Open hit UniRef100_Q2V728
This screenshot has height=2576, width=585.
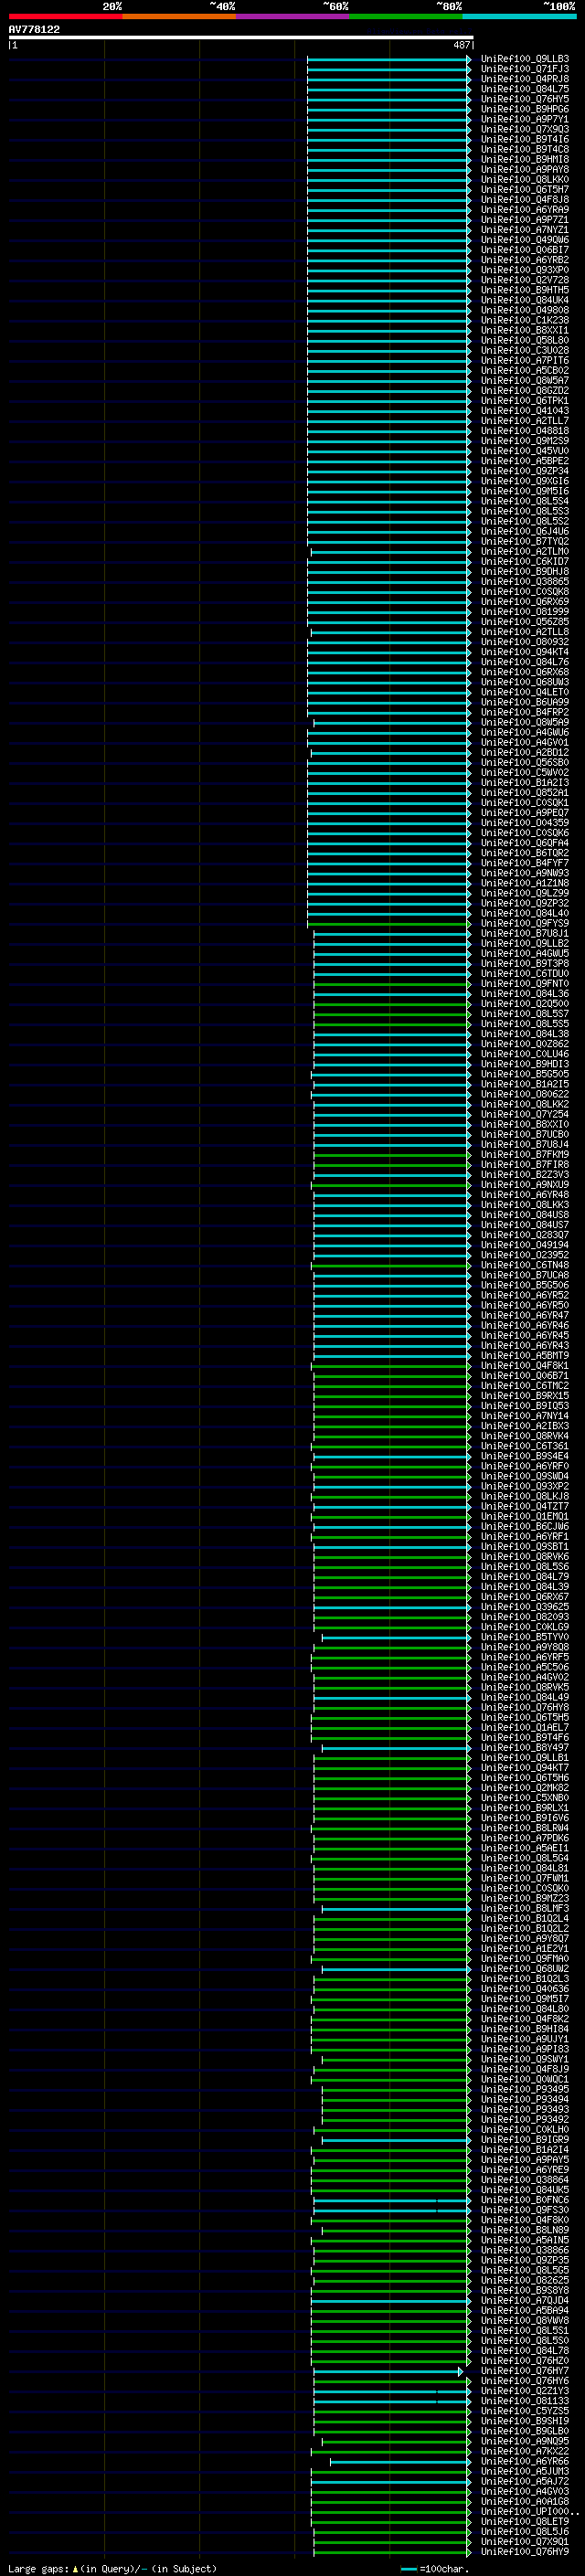525,280
